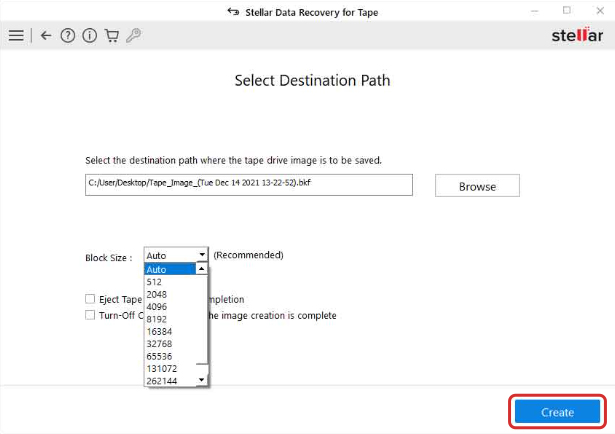Click the shopping cart buy icon

point(112,36)
